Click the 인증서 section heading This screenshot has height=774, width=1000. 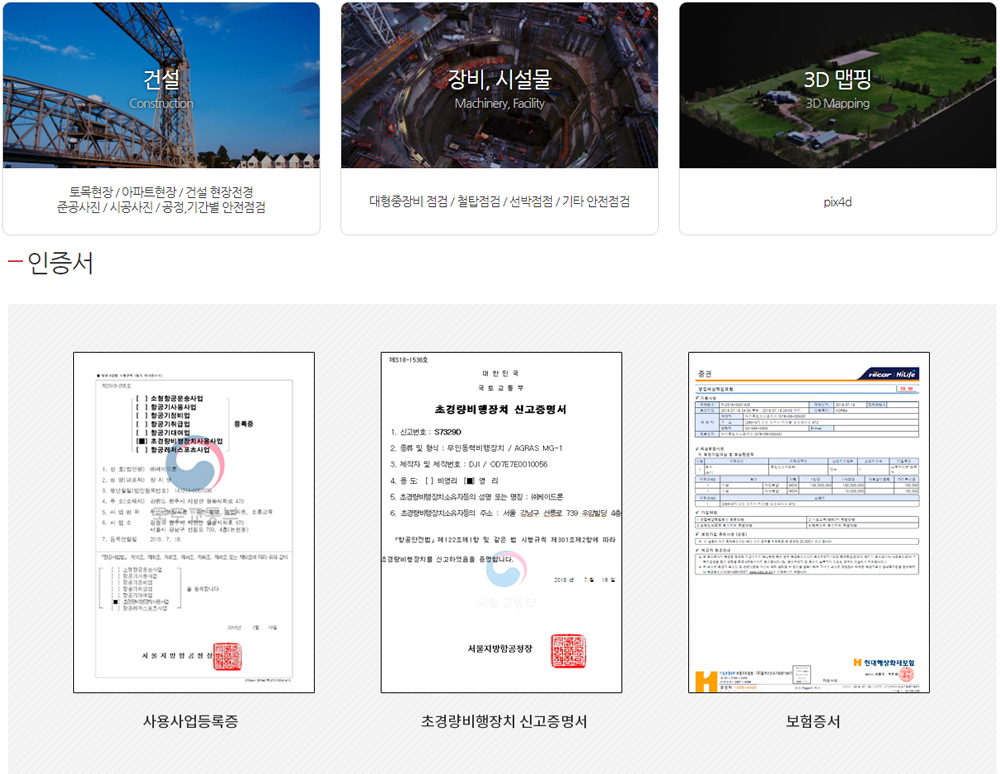click(60, 264)
